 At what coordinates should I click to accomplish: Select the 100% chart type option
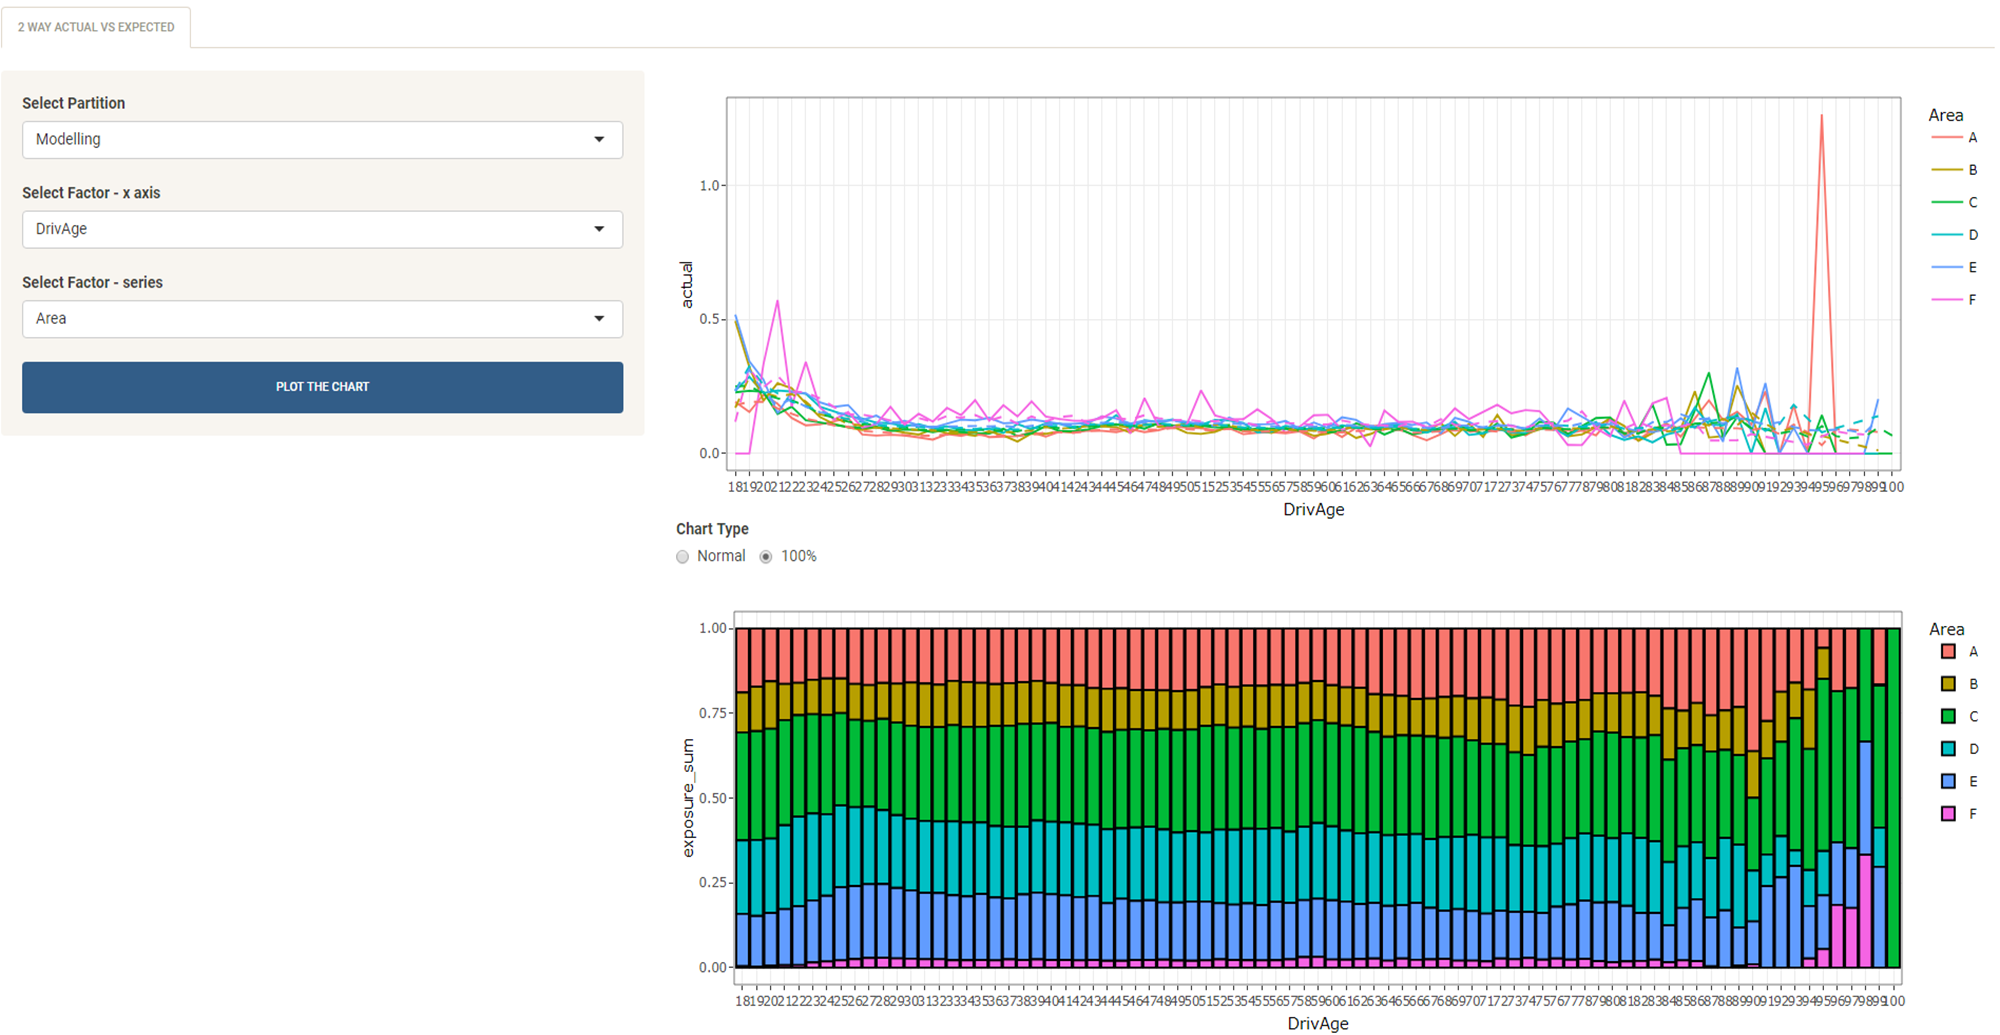click(x=766, y=556)
